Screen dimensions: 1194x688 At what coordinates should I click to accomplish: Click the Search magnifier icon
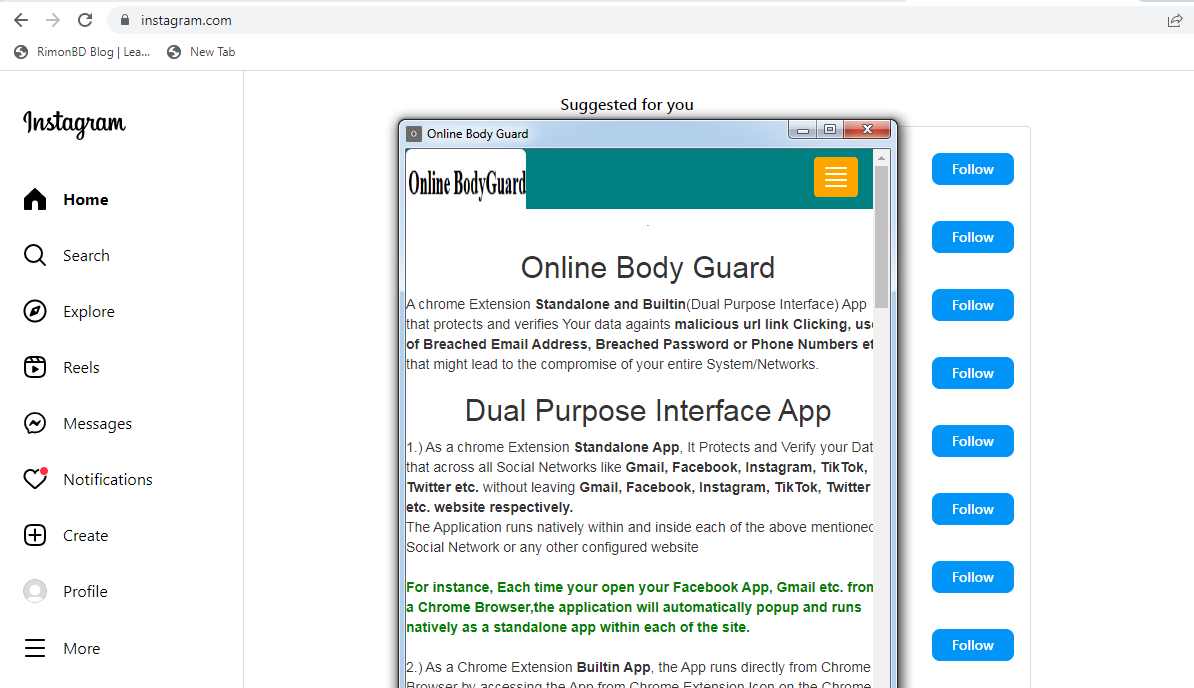pos(35,255)
